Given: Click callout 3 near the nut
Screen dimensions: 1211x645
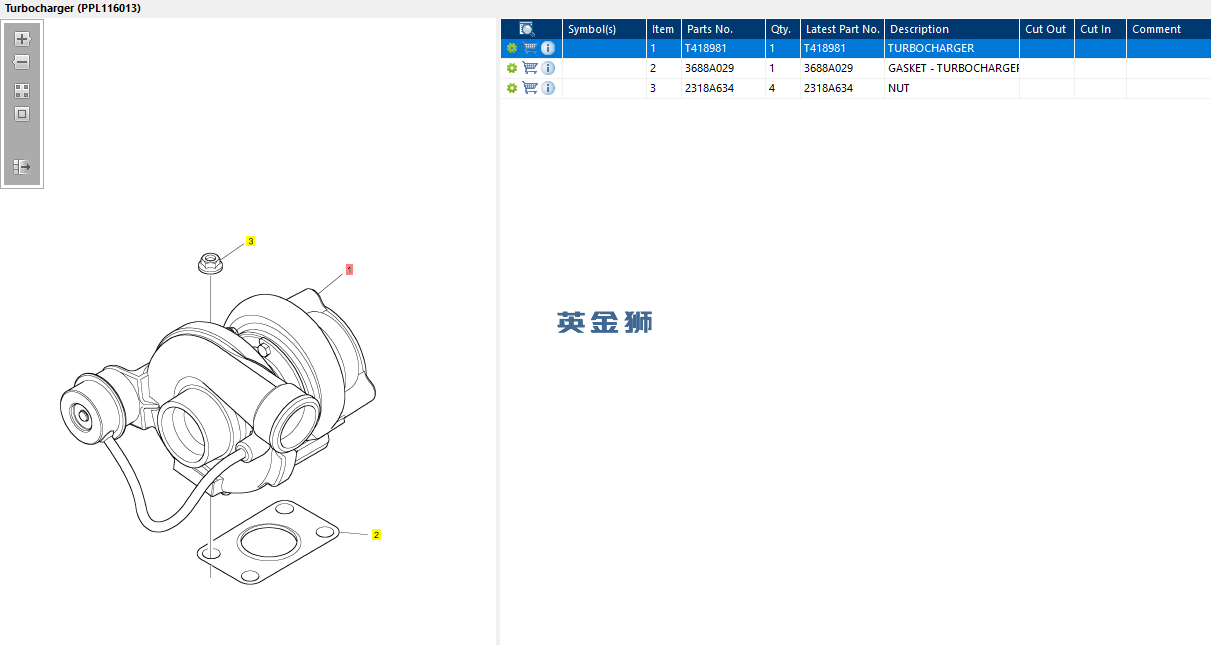Looking at the screenshot, I should [250, 241].
